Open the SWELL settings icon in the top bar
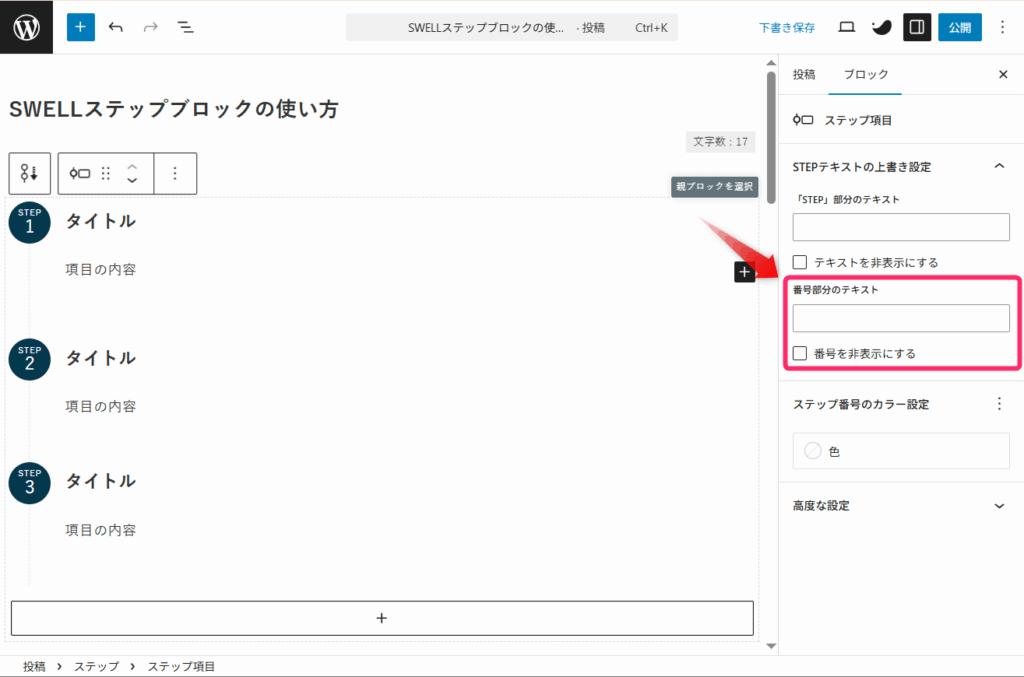 coord(881,27)
